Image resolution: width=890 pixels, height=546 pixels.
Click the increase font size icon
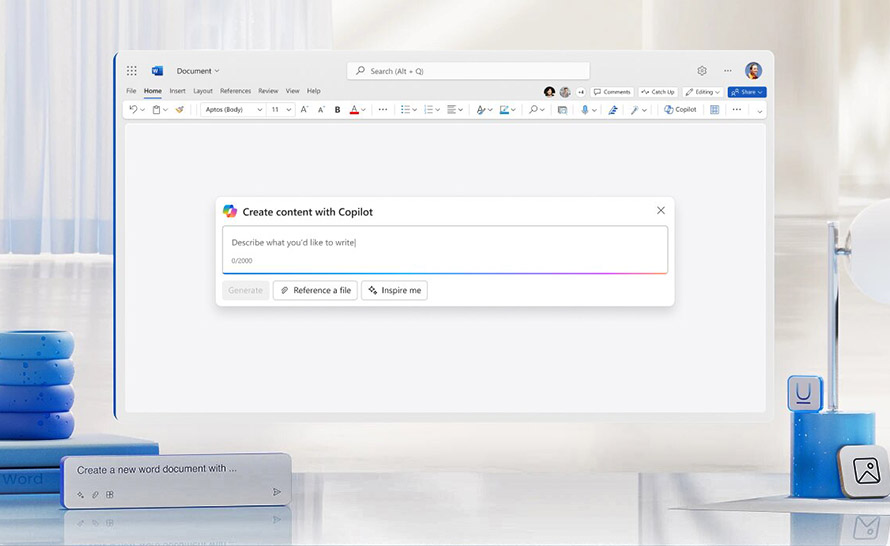tap(304, 110)
